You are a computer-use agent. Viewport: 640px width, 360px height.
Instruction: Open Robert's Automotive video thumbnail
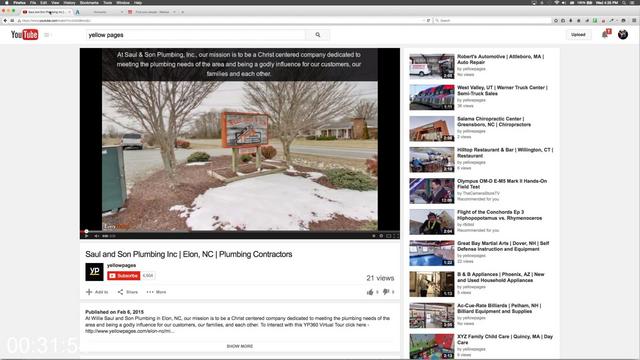click(x=431, y=66)
